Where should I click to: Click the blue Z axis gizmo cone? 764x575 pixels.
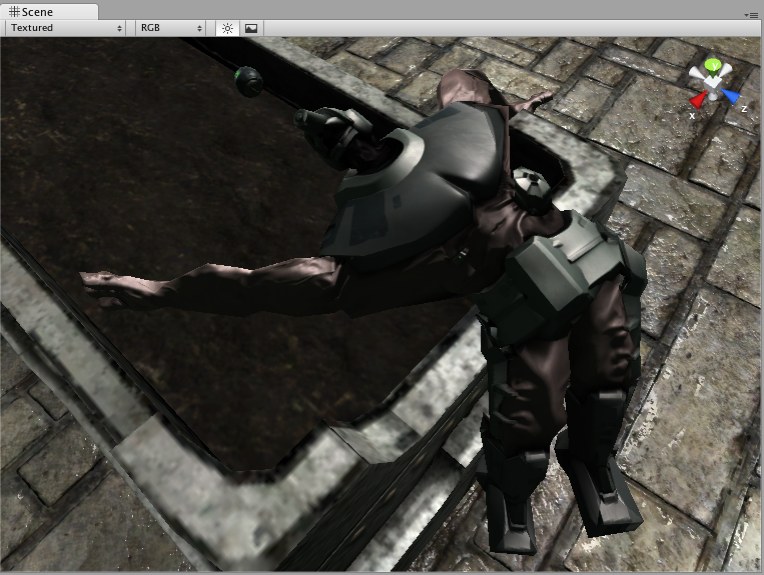click(x=731, y=96)
